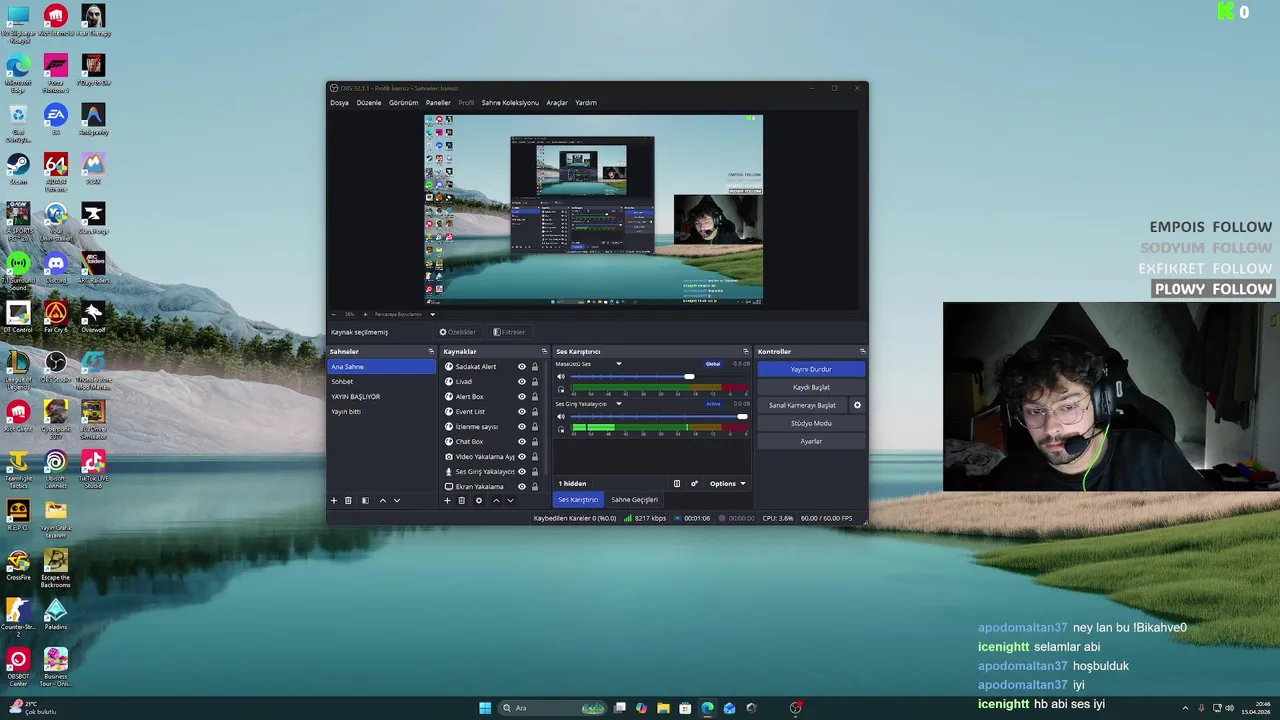Hide the Chat Box source
1280x720 pixels.
pos(521,442)
